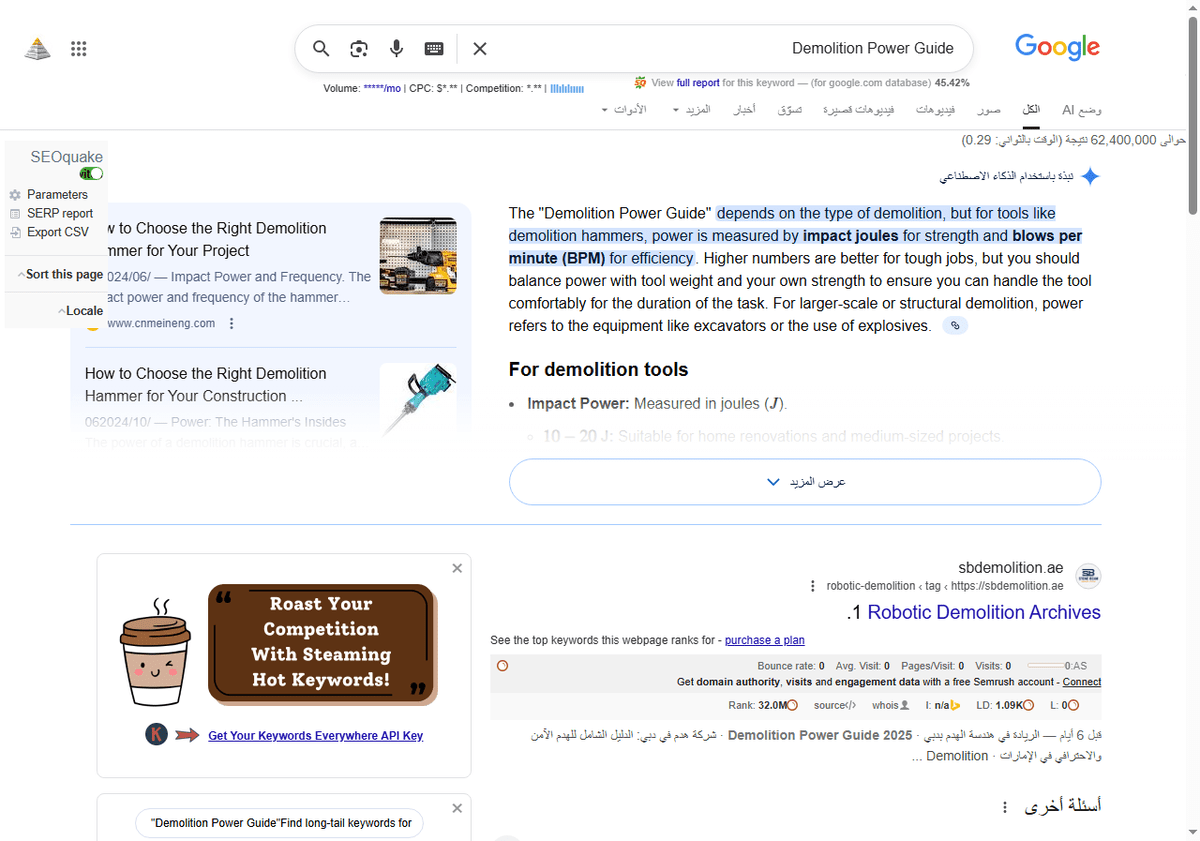Open the Robotic Demolition Archives result

tap(984, 612)
